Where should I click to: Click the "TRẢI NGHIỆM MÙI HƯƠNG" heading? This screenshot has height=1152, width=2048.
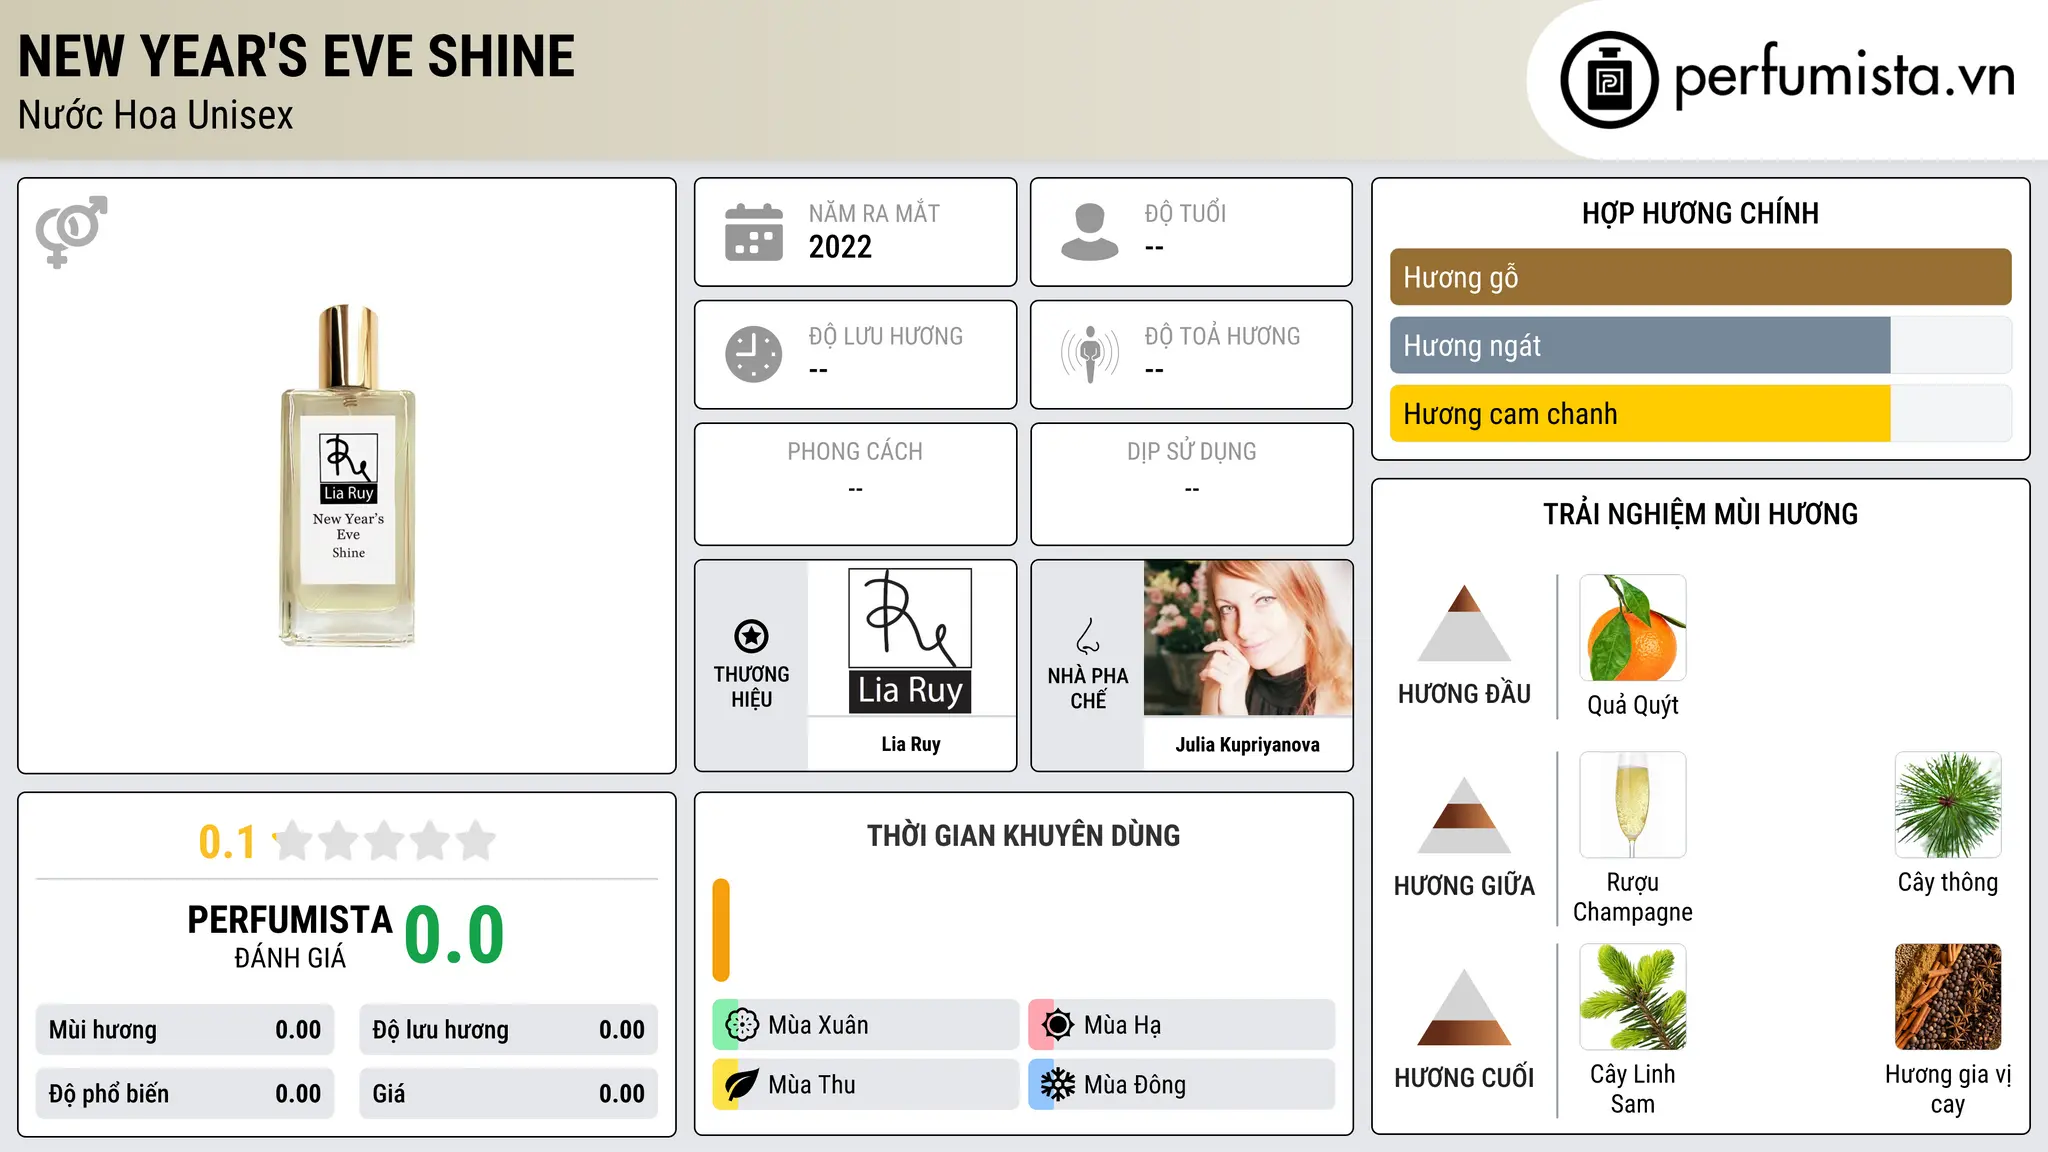(1700, 514)
